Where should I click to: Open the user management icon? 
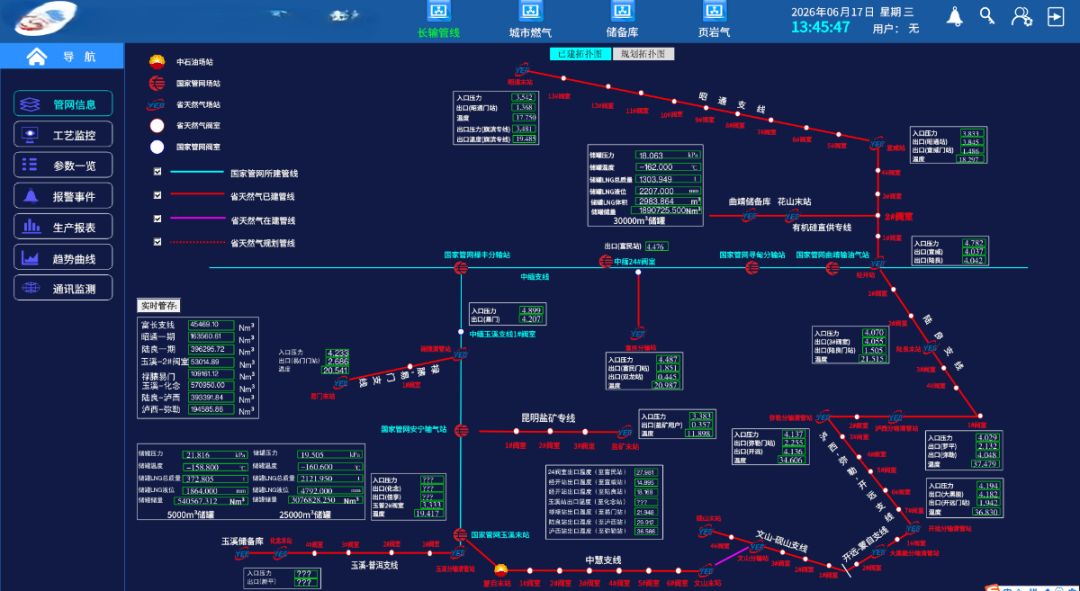point(1021,17)
